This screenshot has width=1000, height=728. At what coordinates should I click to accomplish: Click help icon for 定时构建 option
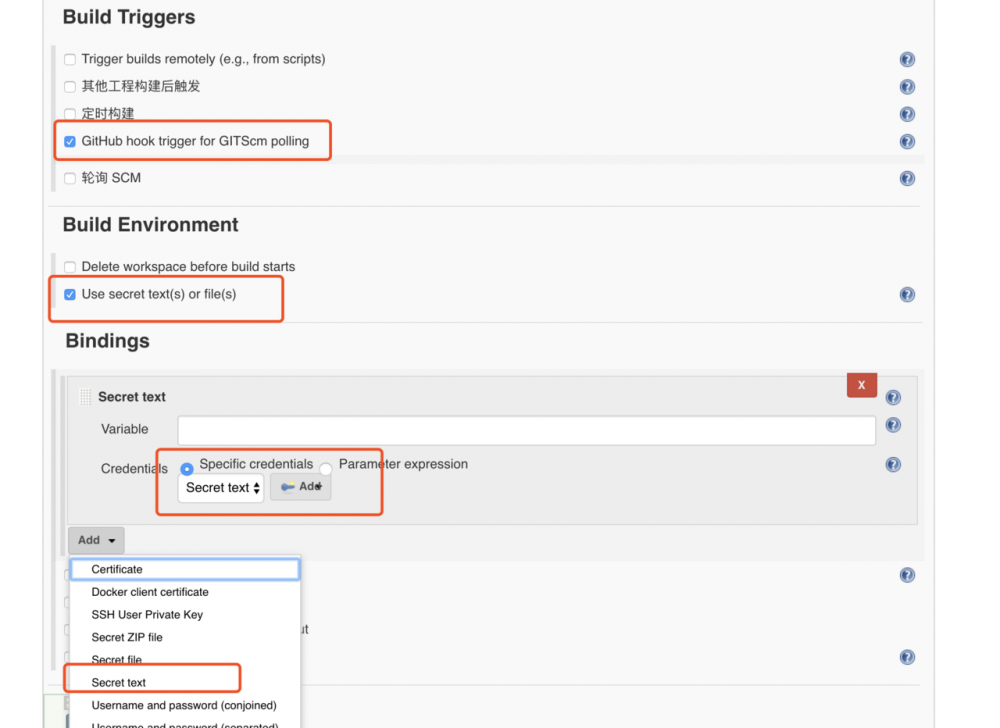click(x=907, y=115)
